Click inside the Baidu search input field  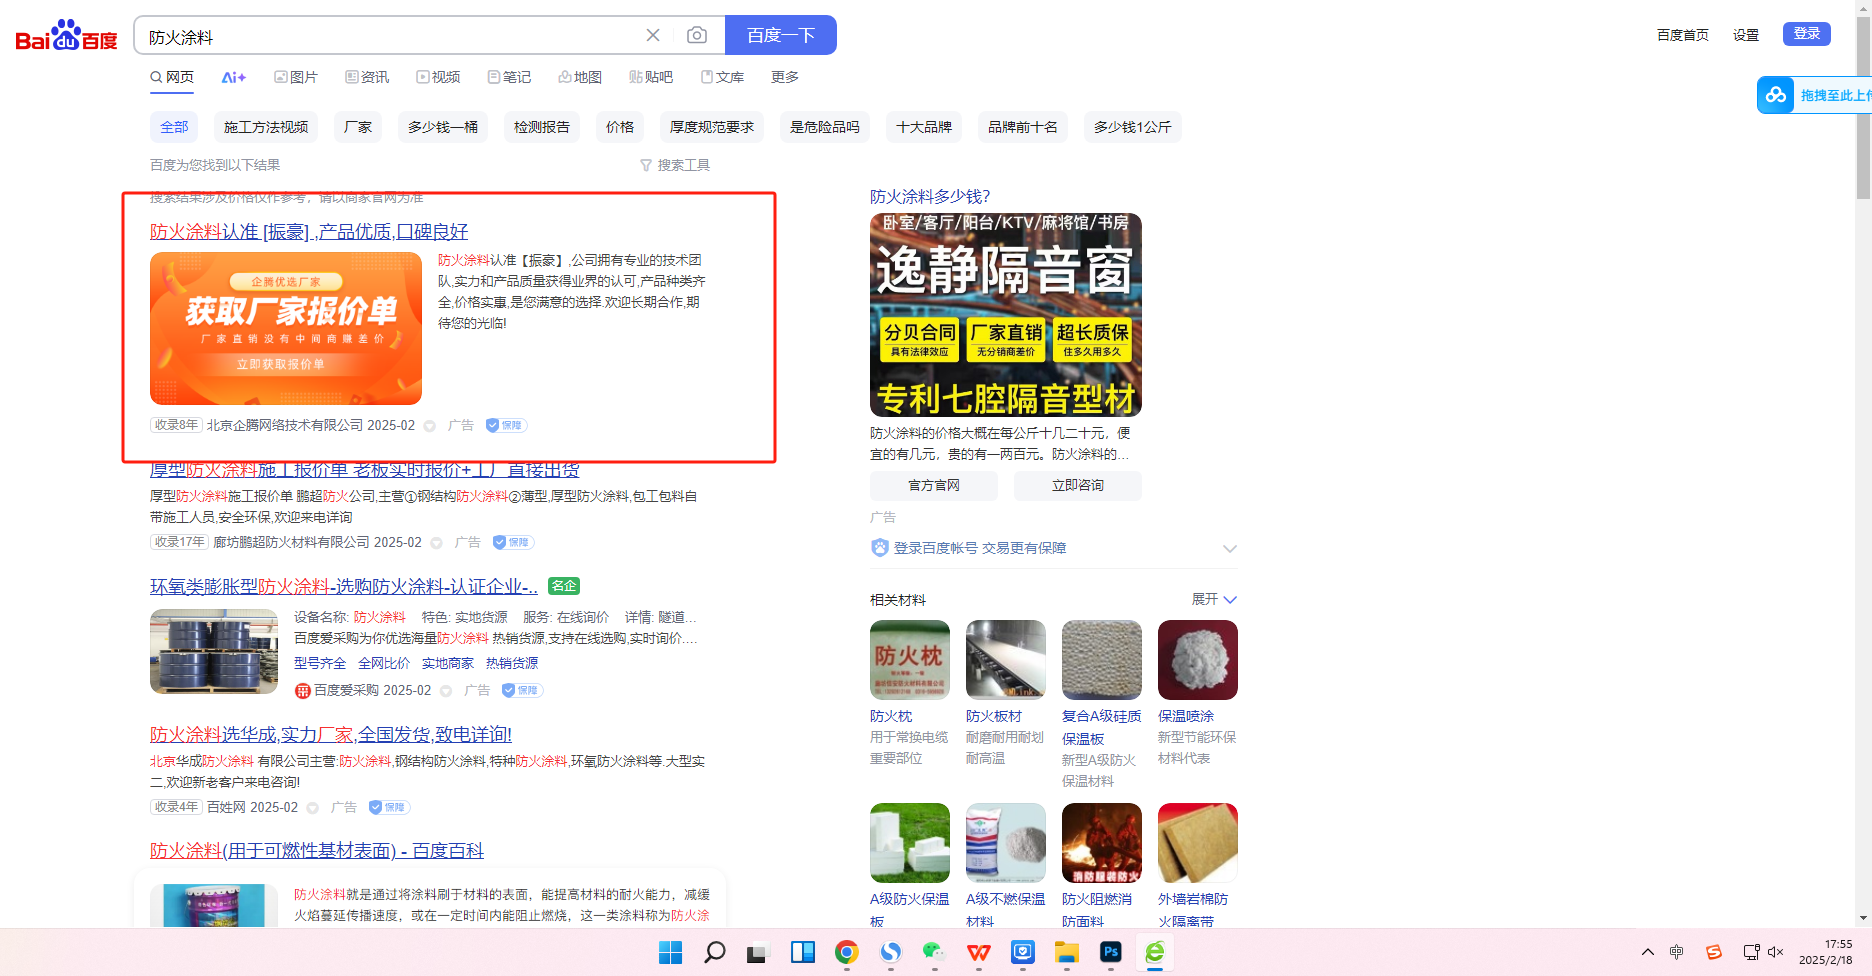point(390,37)
